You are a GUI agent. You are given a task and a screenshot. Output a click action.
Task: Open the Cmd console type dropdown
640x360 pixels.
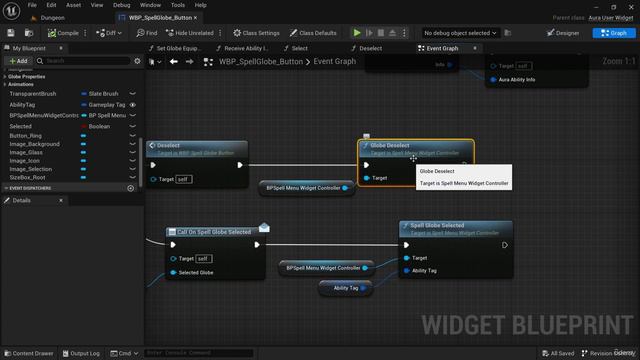pos(124,353)
